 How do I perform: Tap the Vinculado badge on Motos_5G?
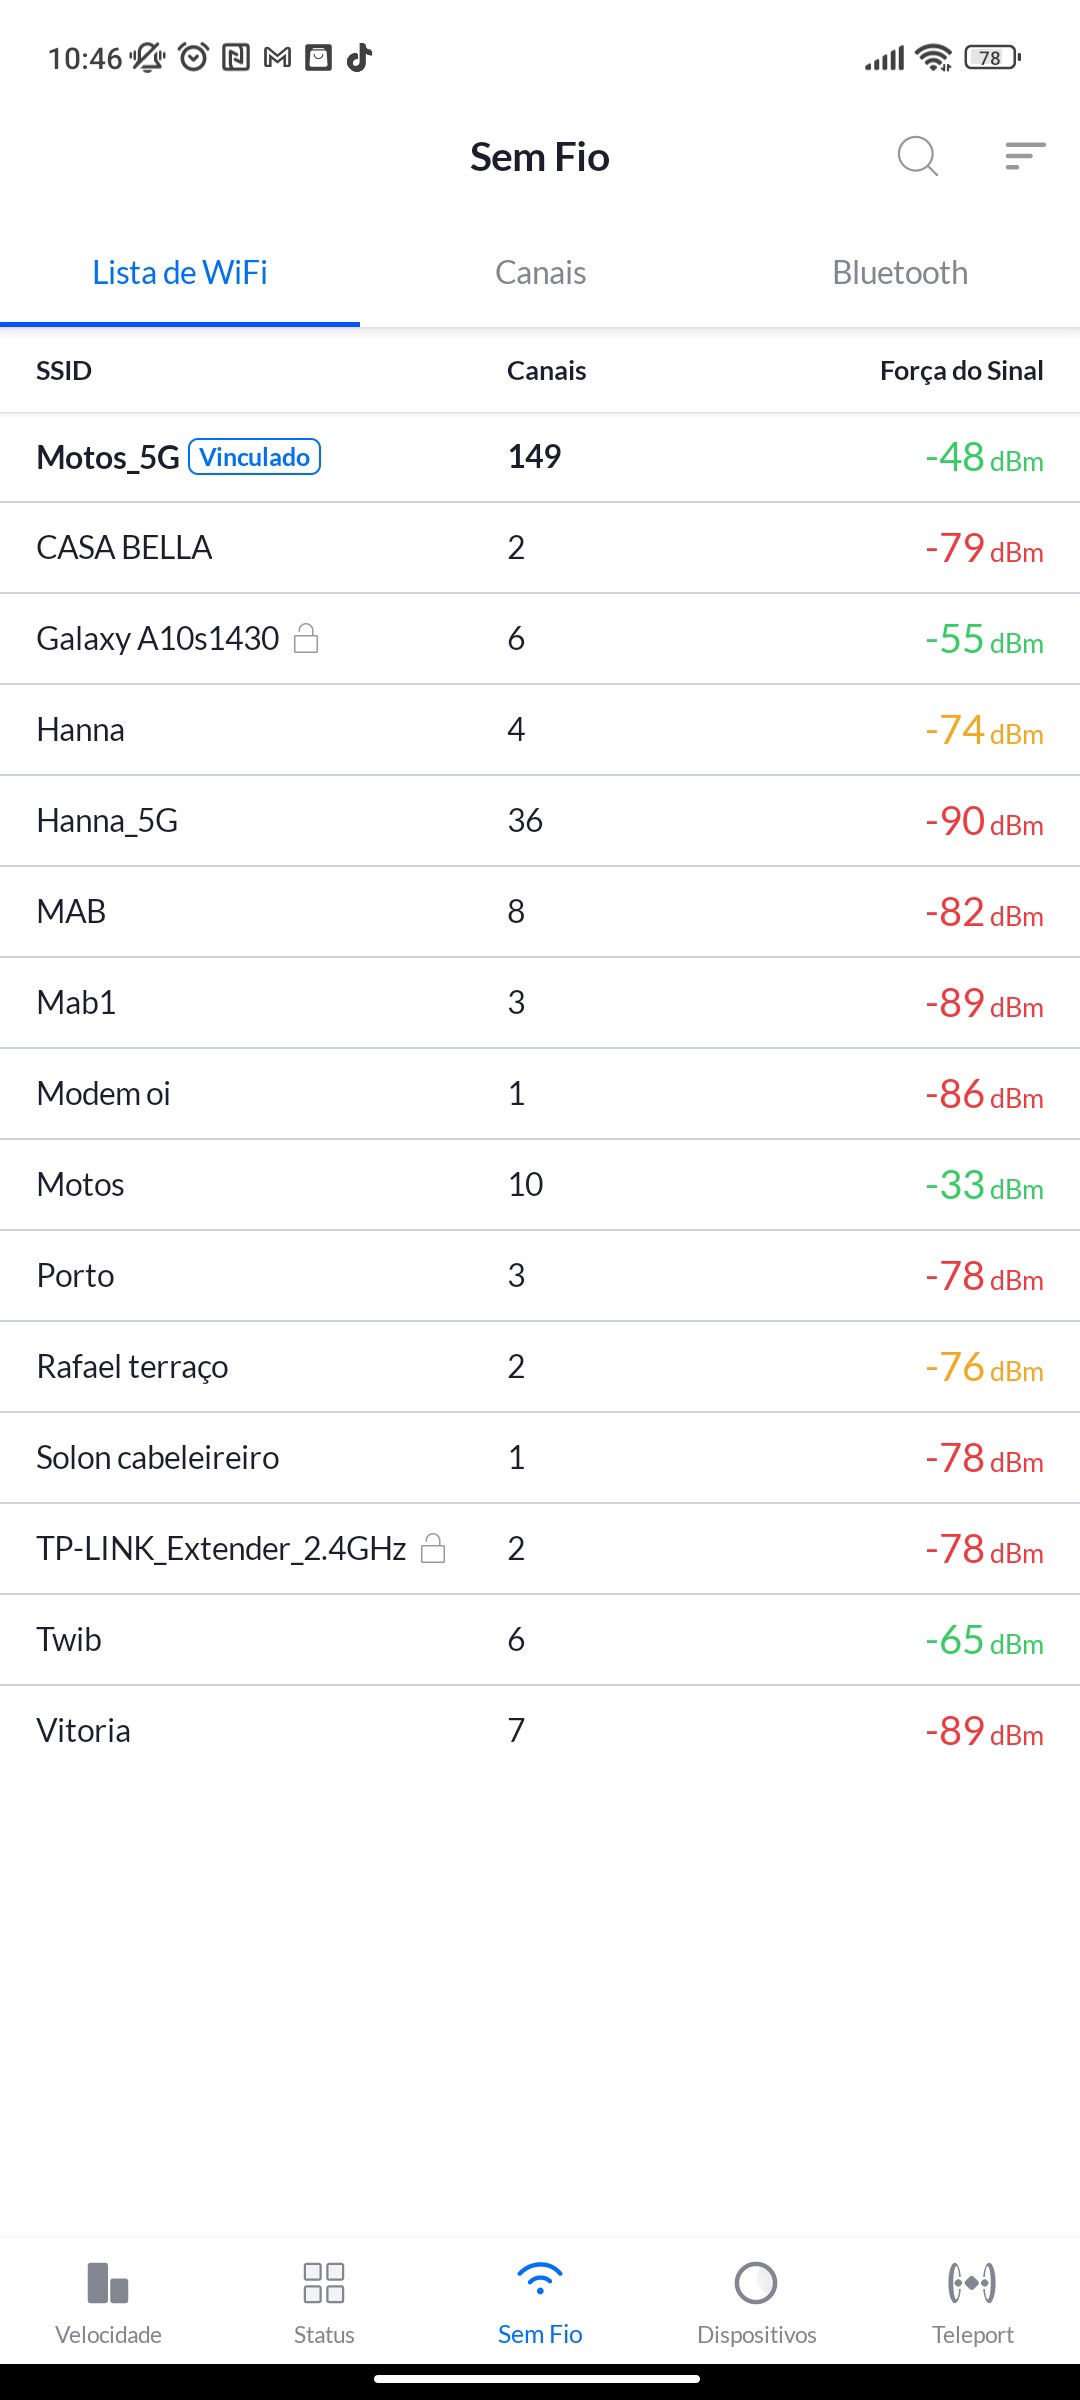254,457
